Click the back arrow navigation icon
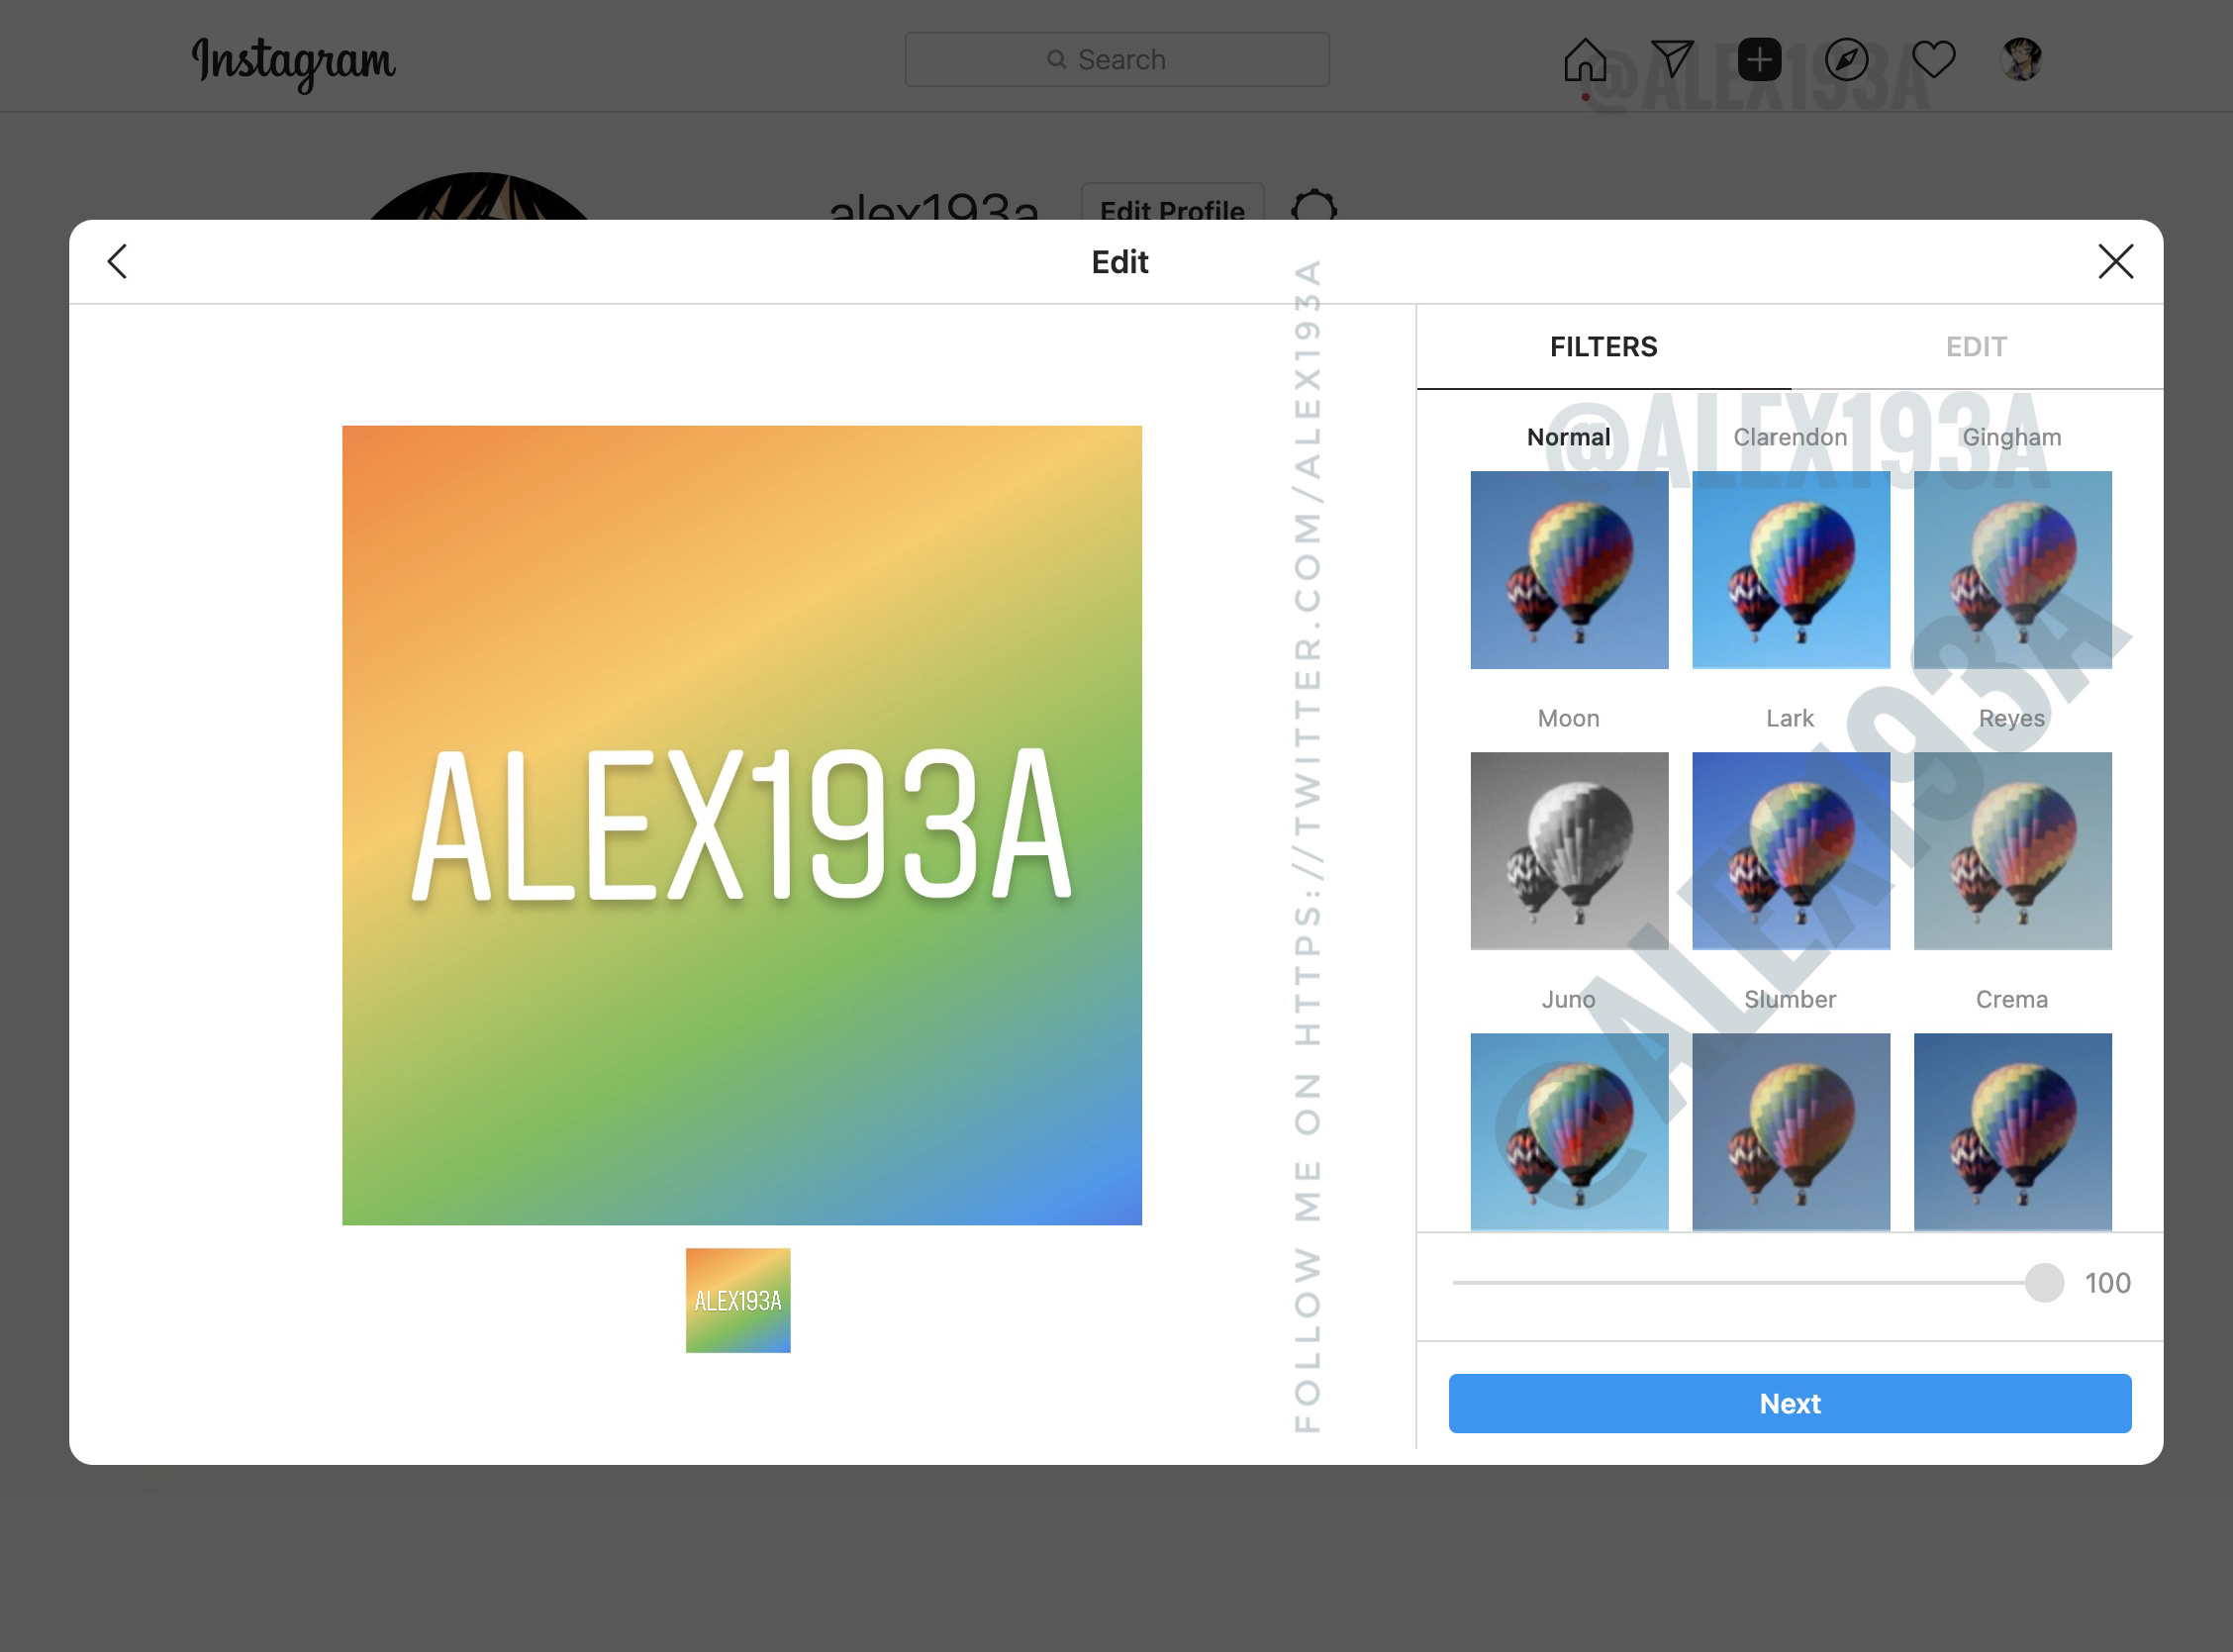The height and width of the screenshot is (1652, 2233). tap(115, 260)
